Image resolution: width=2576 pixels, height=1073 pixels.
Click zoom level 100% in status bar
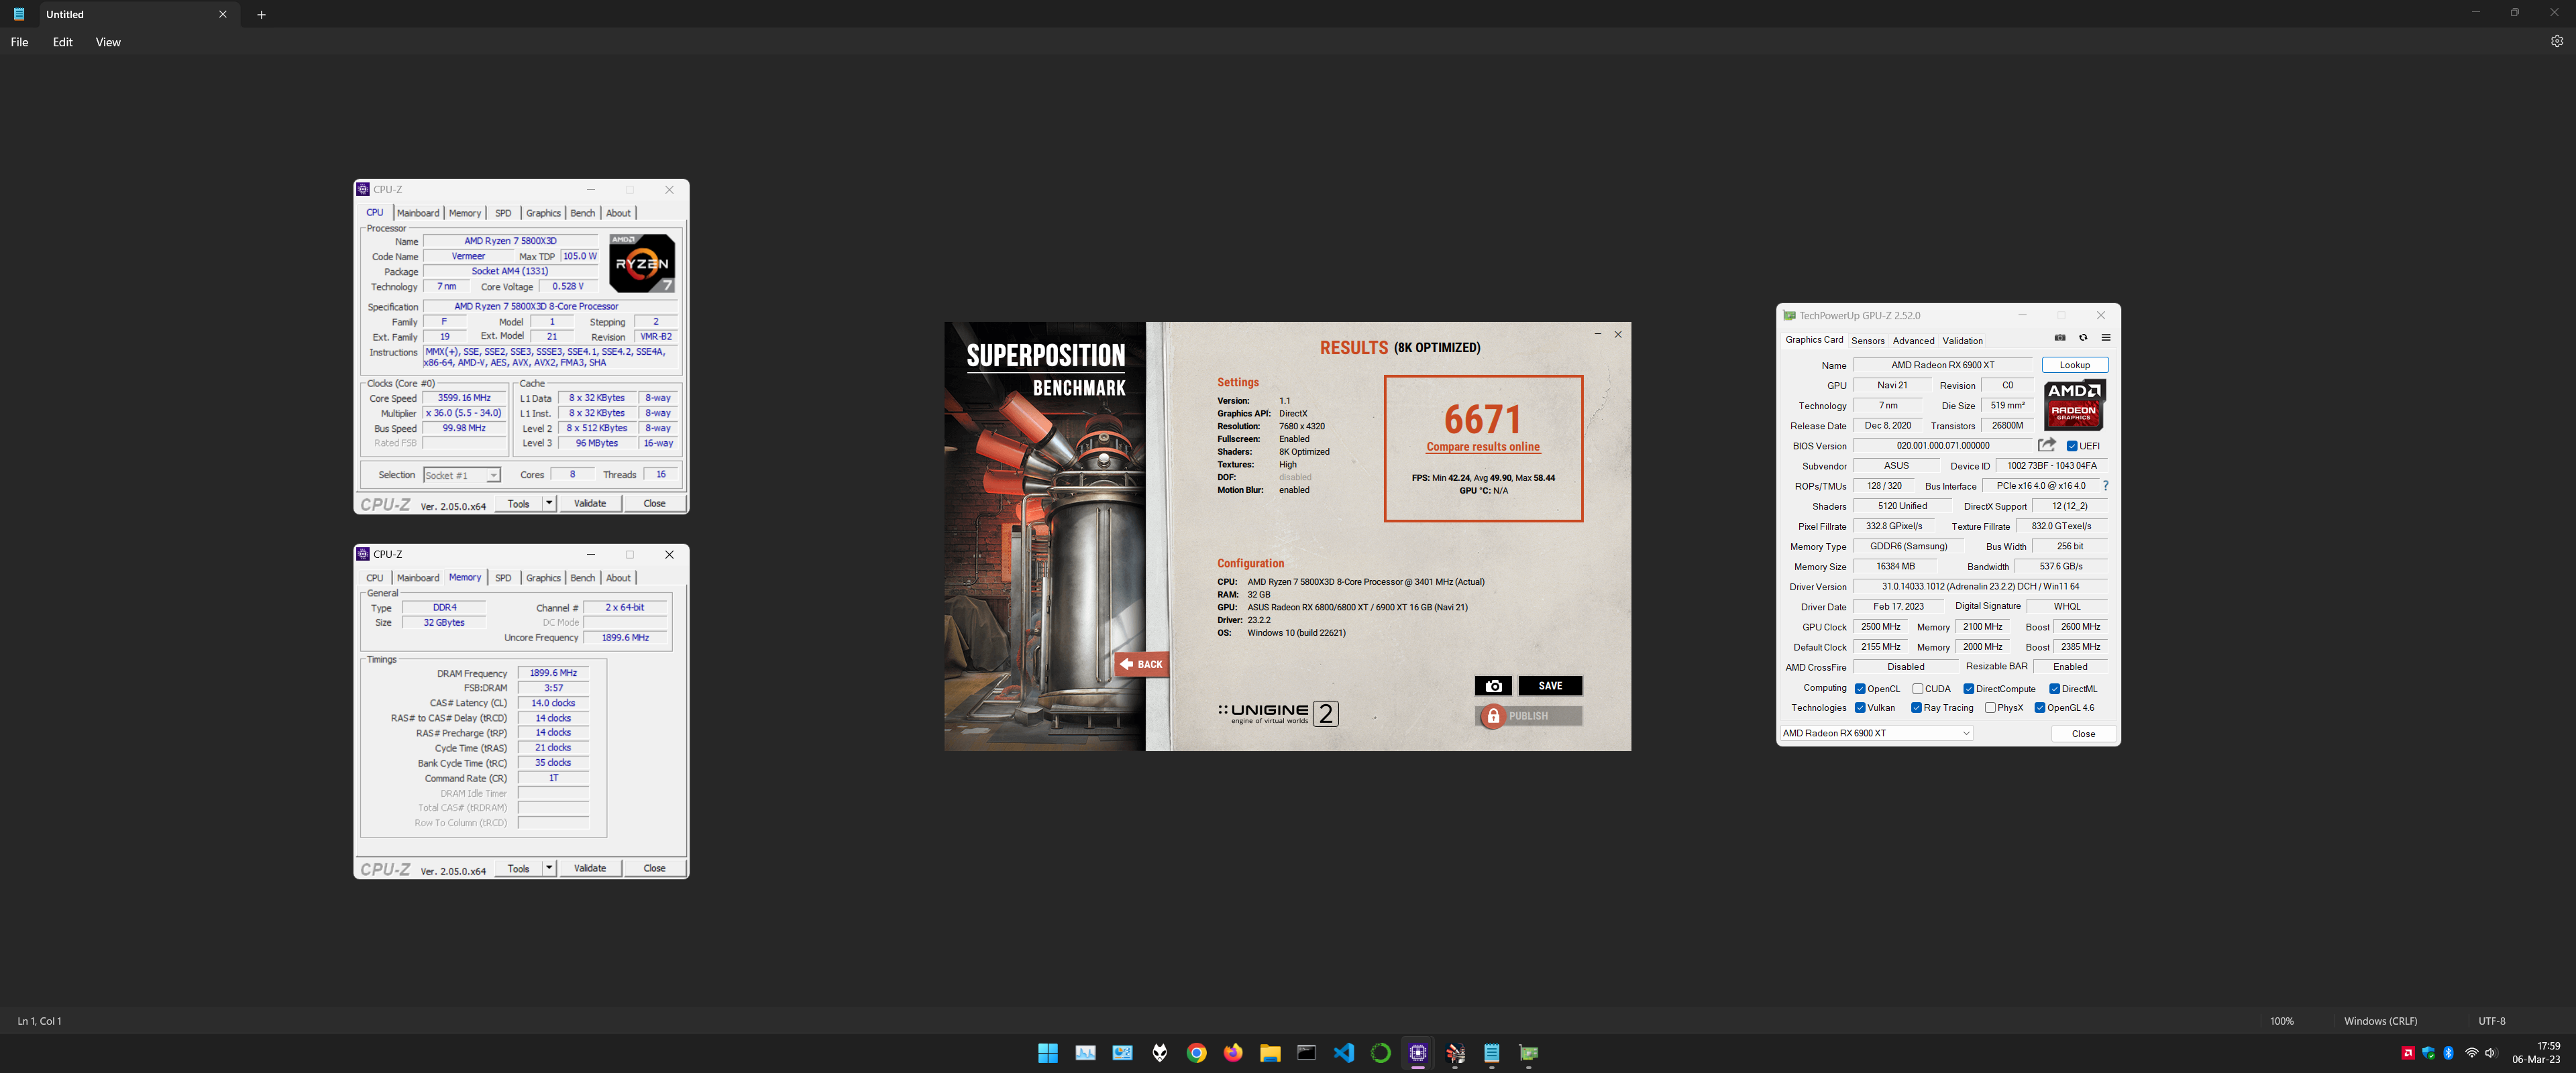(x=2282, y=1021)
